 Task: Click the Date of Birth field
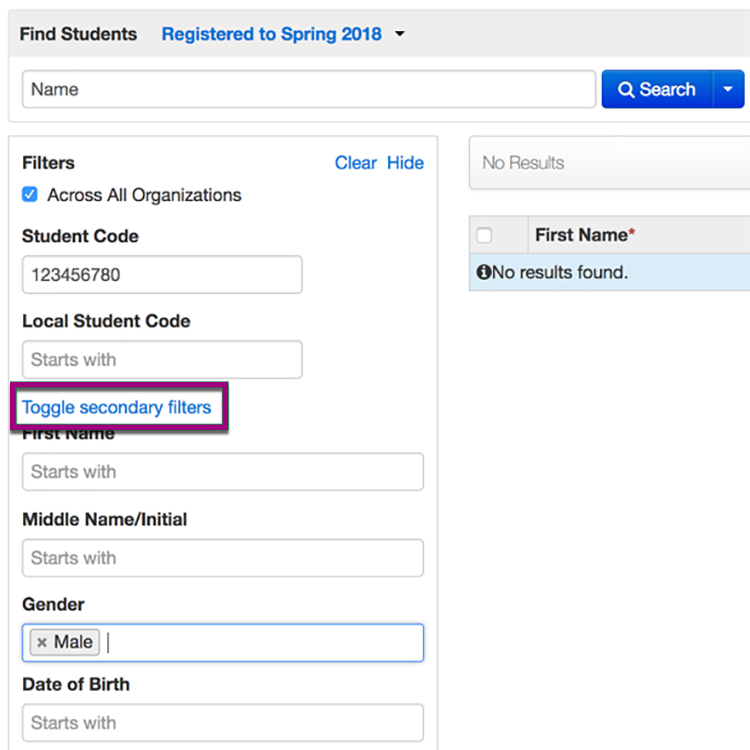click(222, 723)
